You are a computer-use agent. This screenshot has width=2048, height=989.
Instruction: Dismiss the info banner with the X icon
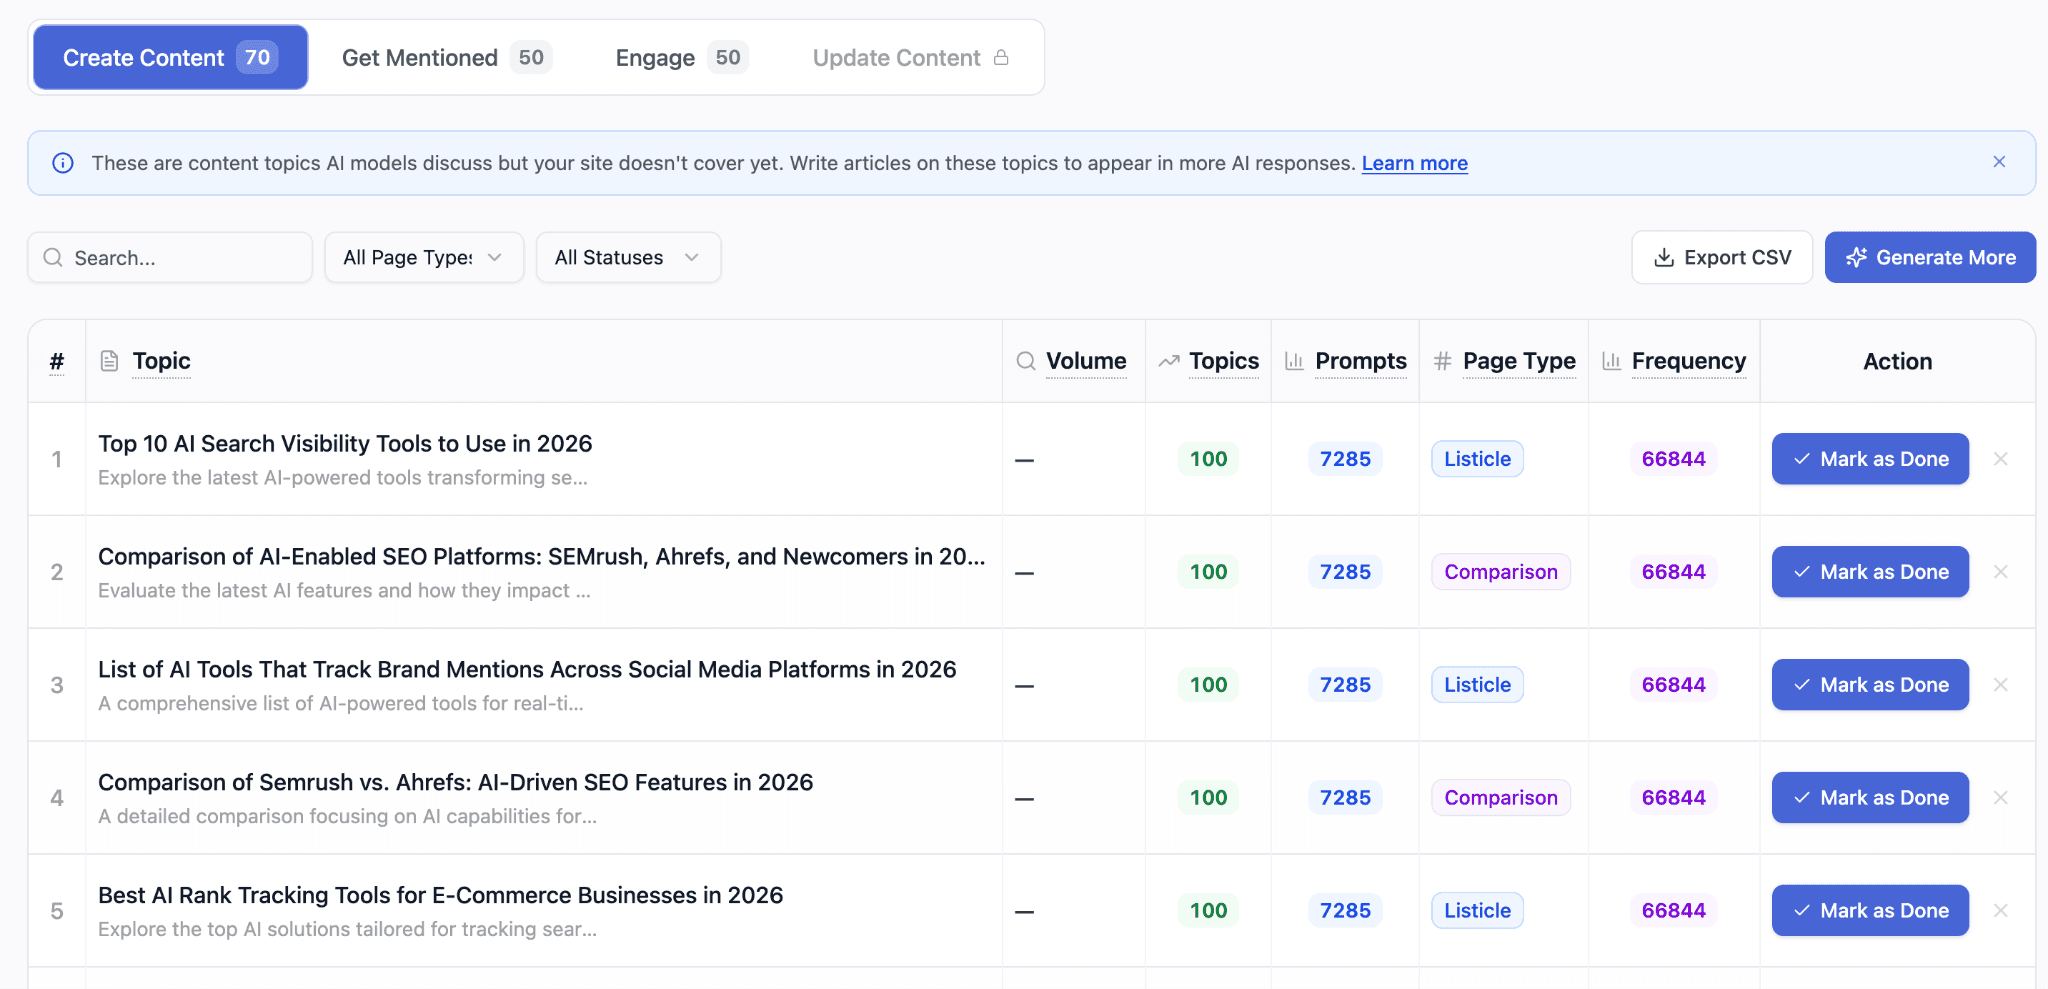[x=1999, y=162]
